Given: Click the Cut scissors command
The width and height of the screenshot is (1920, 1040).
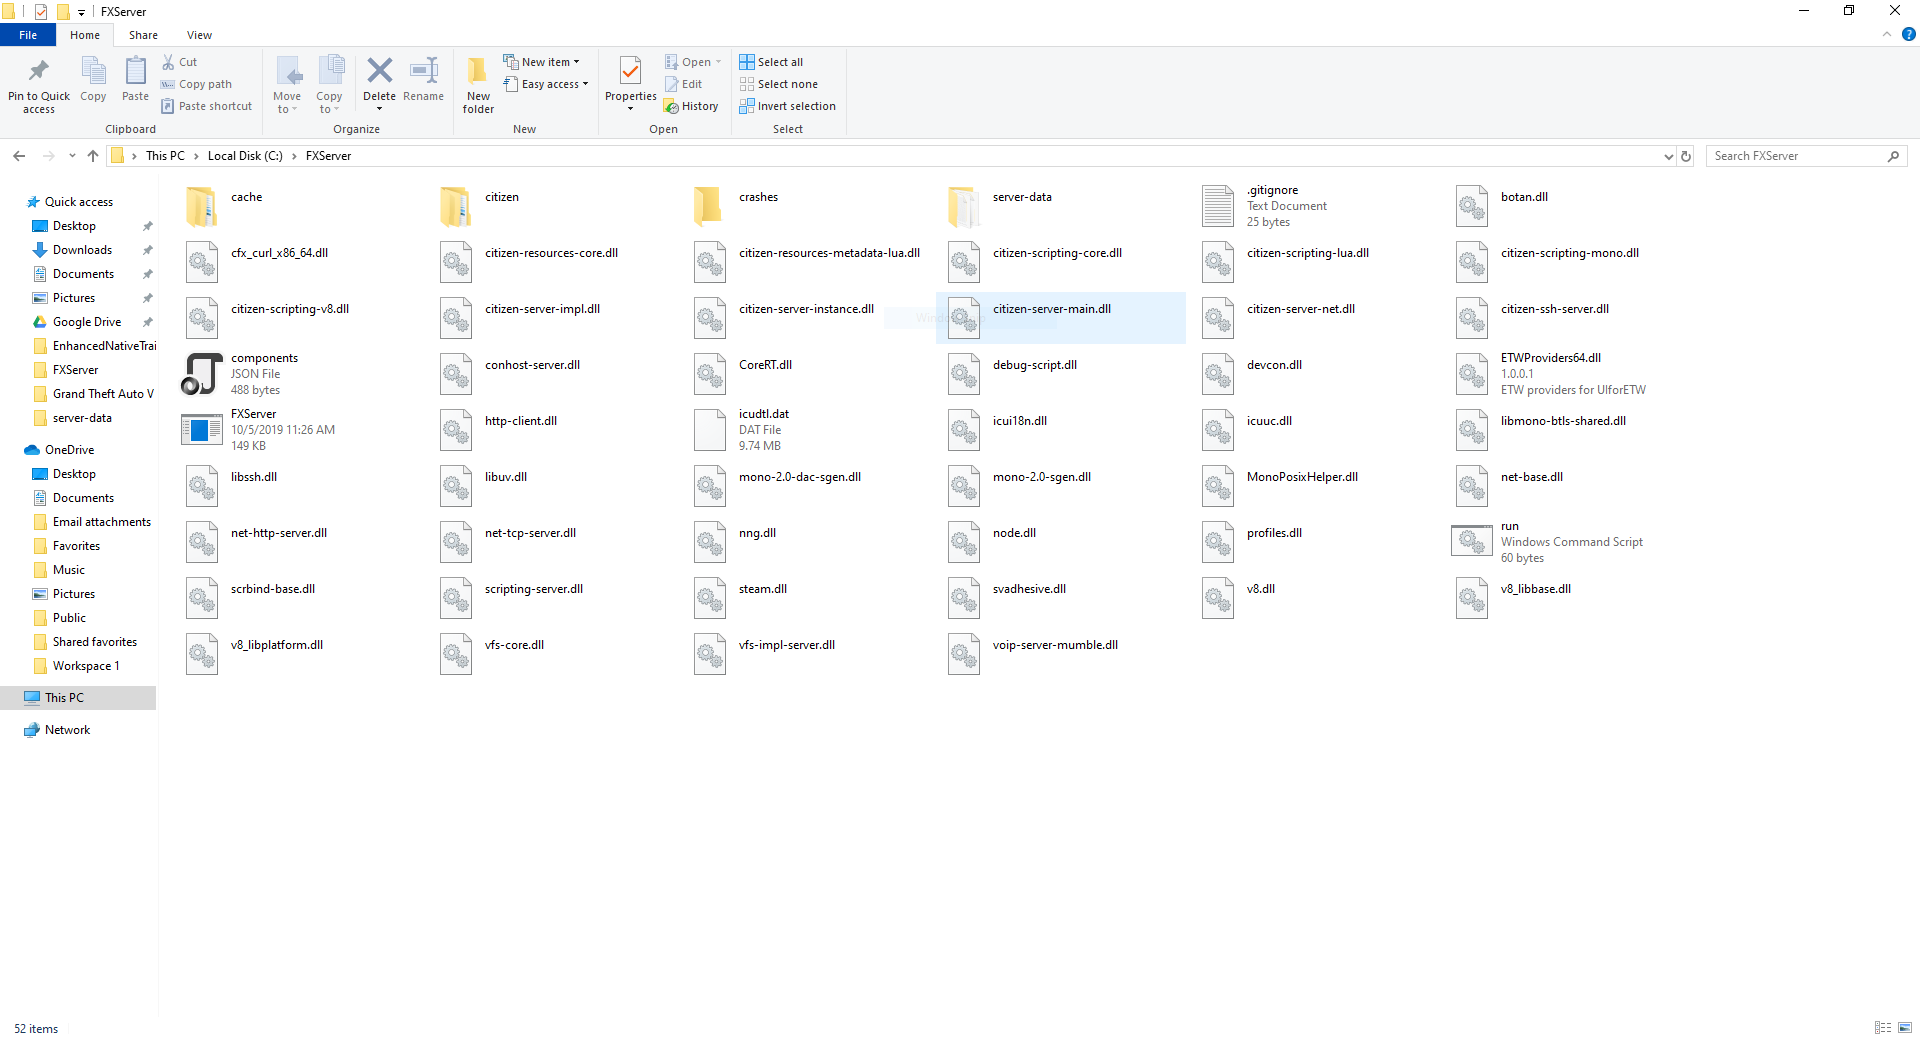Looking at the screenshot, I should [180, 62].
